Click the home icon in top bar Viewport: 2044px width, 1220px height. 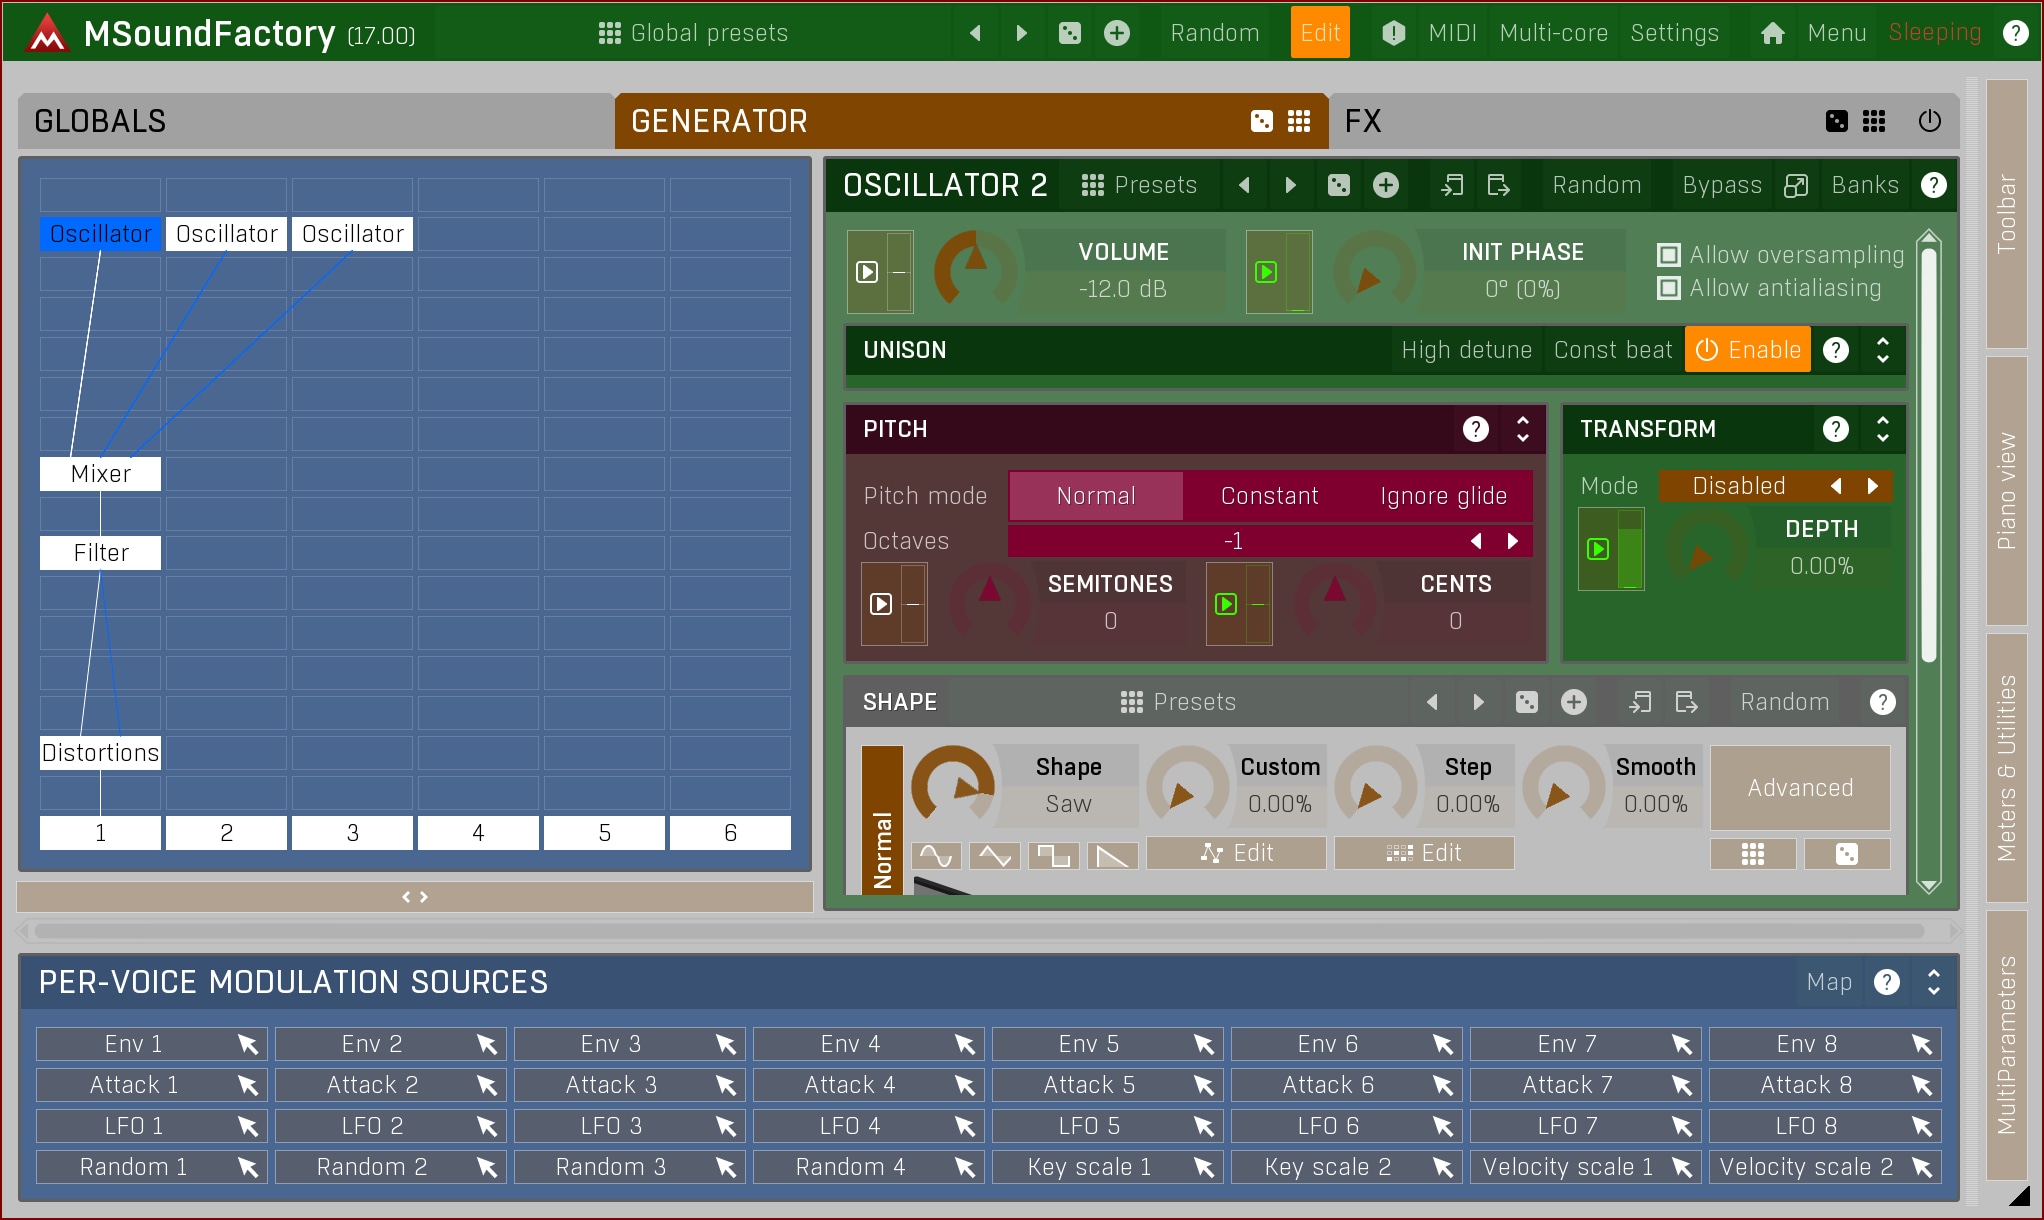point(1772,33)
